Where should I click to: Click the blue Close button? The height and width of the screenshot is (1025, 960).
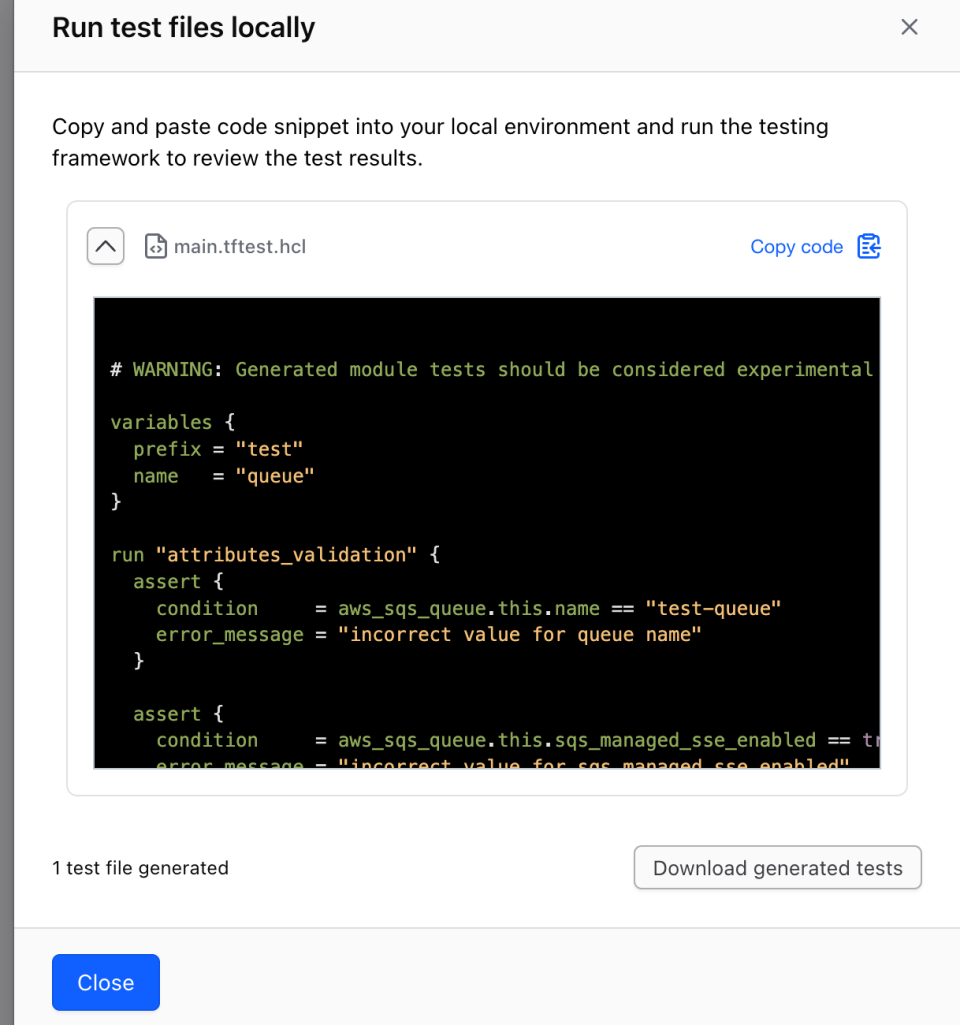click(105, 982)
